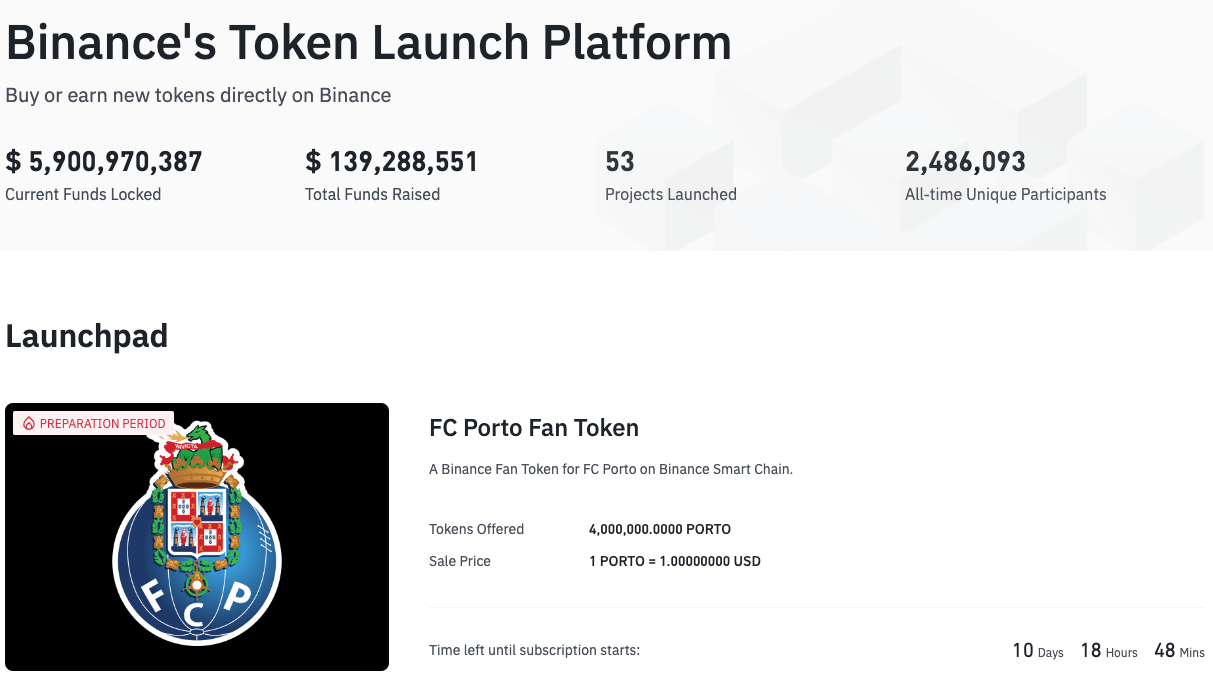
Task: Click the "Tokens Offered" label
Action: click(476, 529)
